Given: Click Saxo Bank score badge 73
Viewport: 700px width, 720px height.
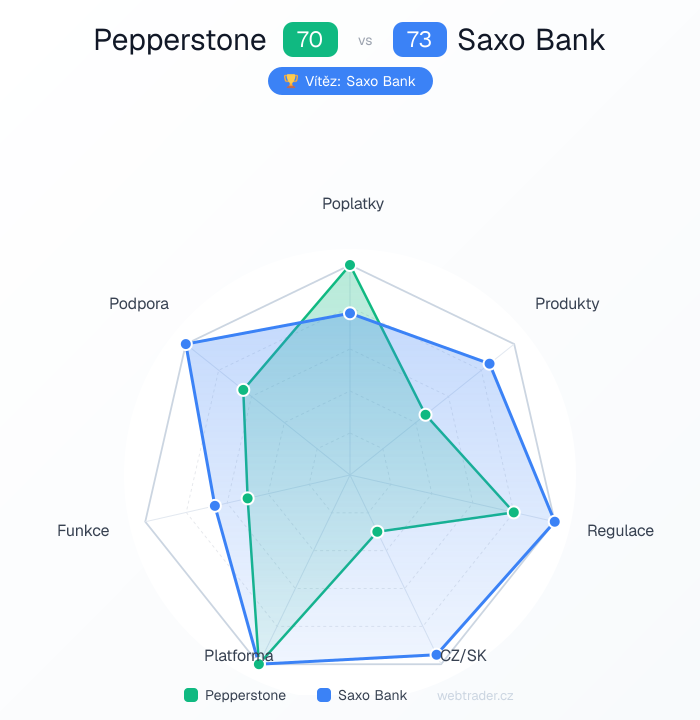Looking at the screenshot, I should click(420, 40).
